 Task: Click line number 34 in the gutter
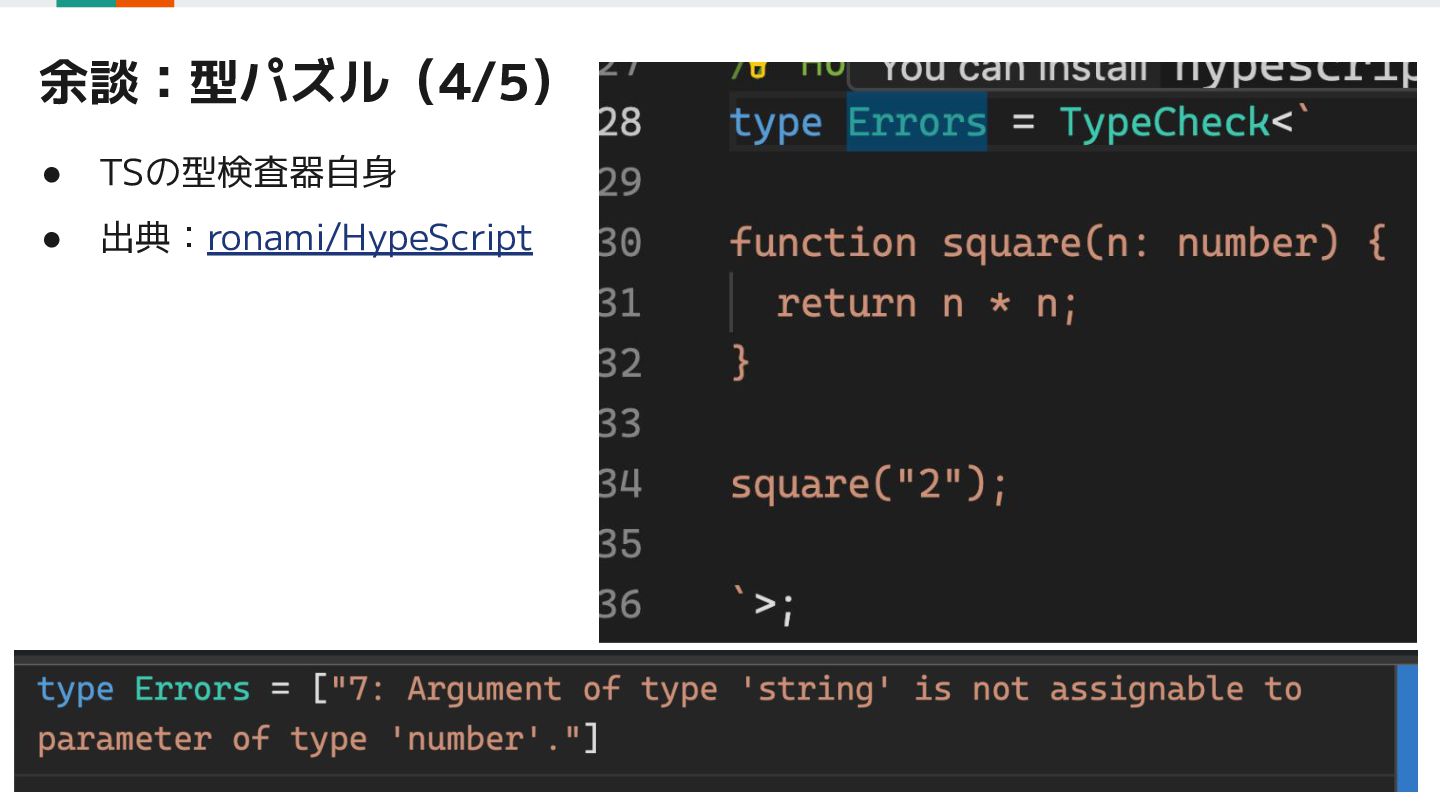[x=620, y=484]
